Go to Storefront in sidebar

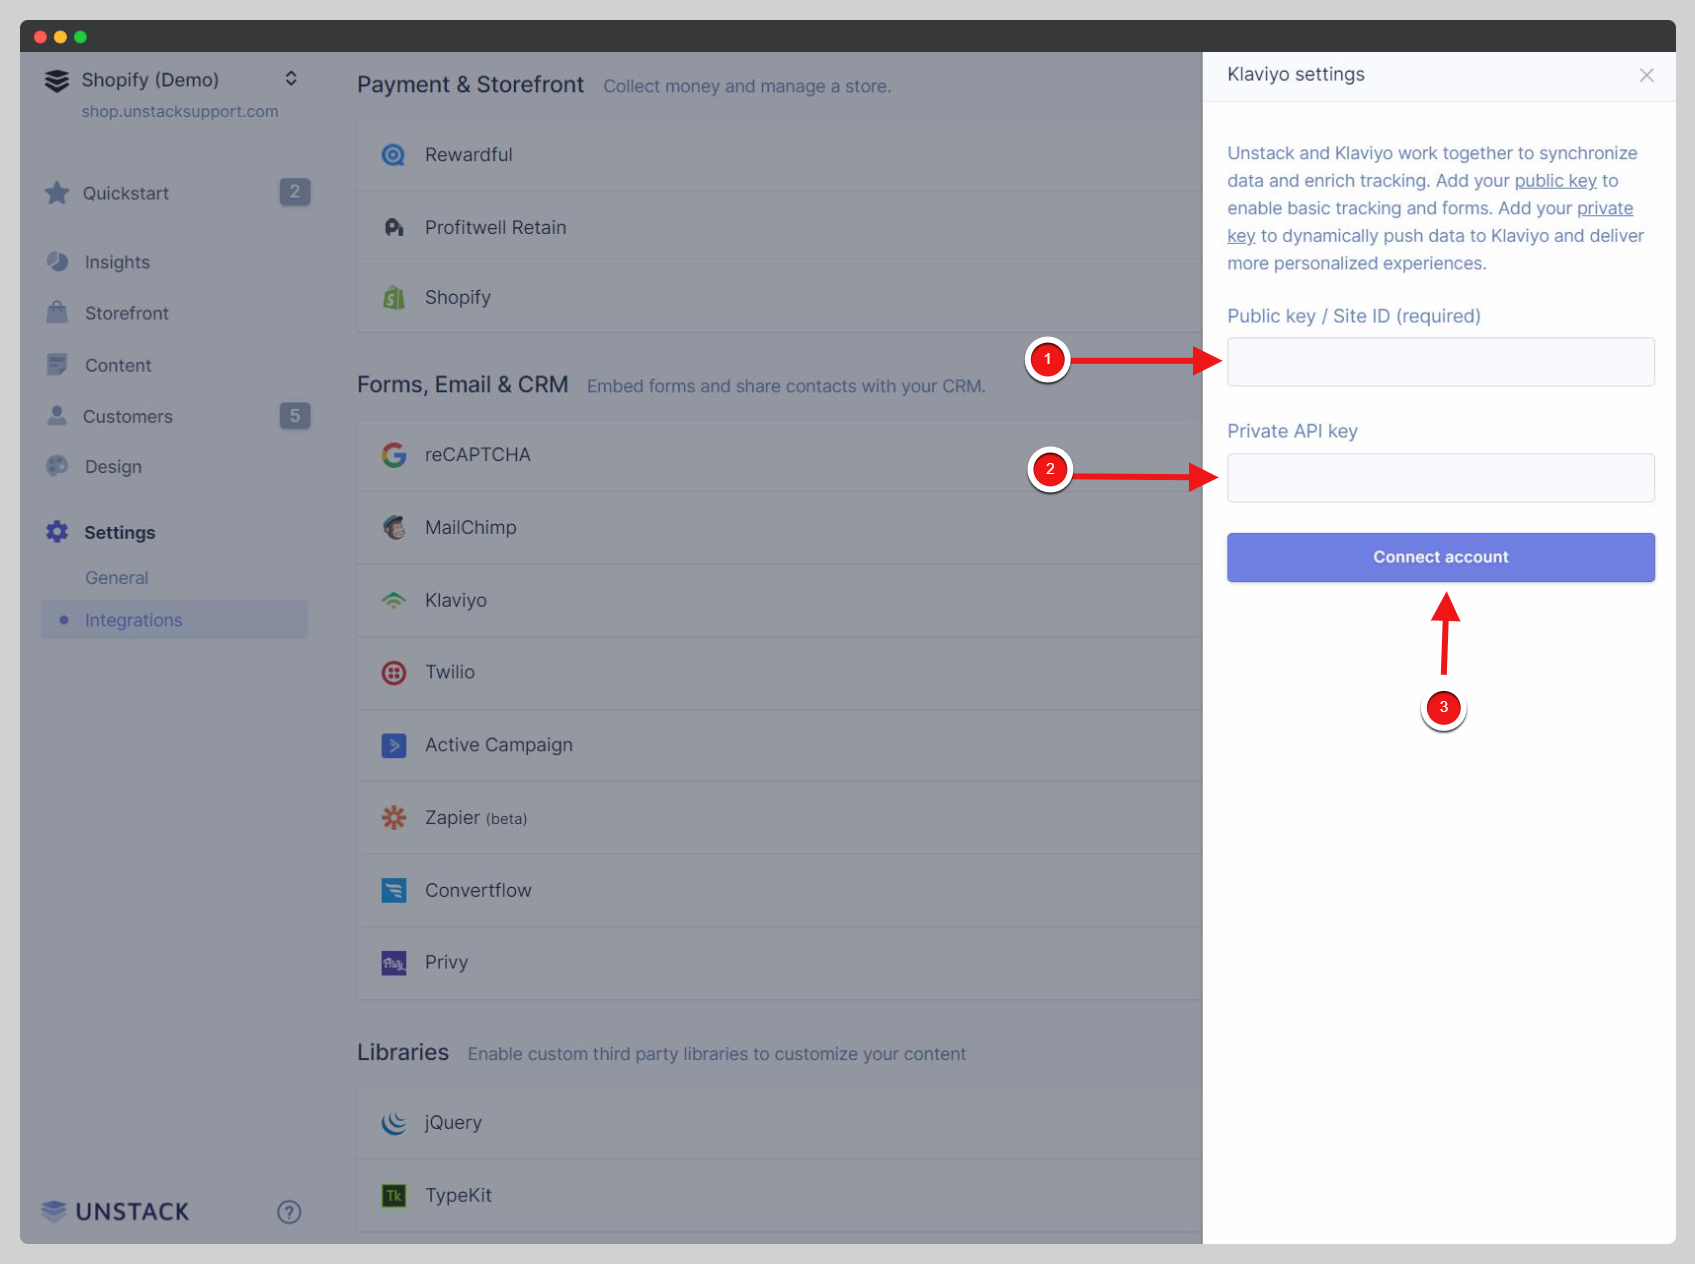126,313
